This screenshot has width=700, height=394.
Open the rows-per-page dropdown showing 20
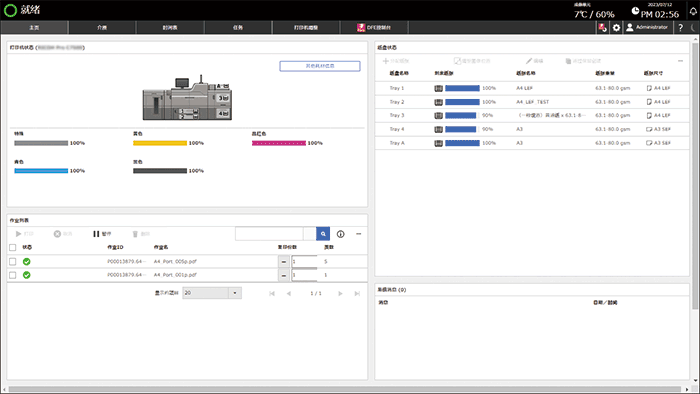pyautogui.click(x=212, y=293)
